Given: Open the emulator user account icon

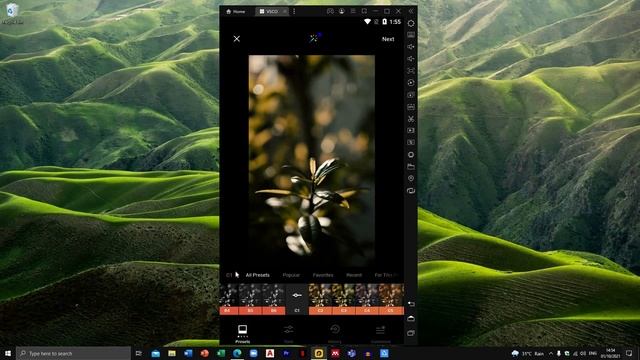Looking at the screenshot, I should [342, 11].
